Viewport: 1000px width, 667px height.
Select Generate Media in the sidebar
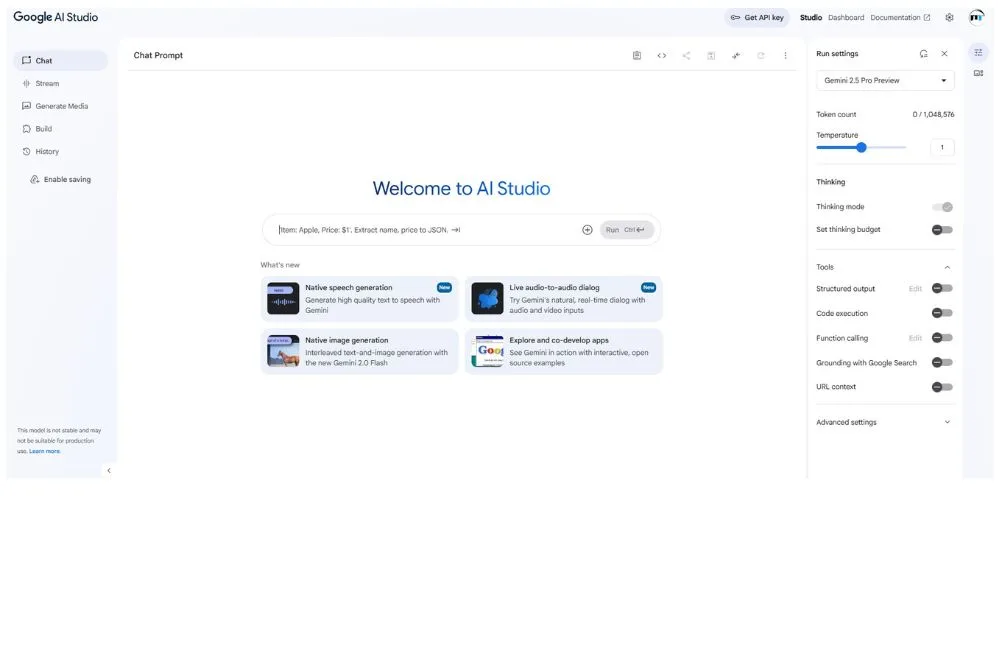click(x=61, y=106)
